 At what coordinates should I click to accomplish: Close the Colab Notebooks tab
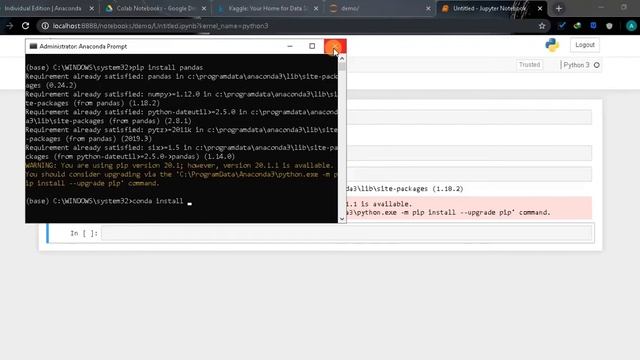coord(204,8)
